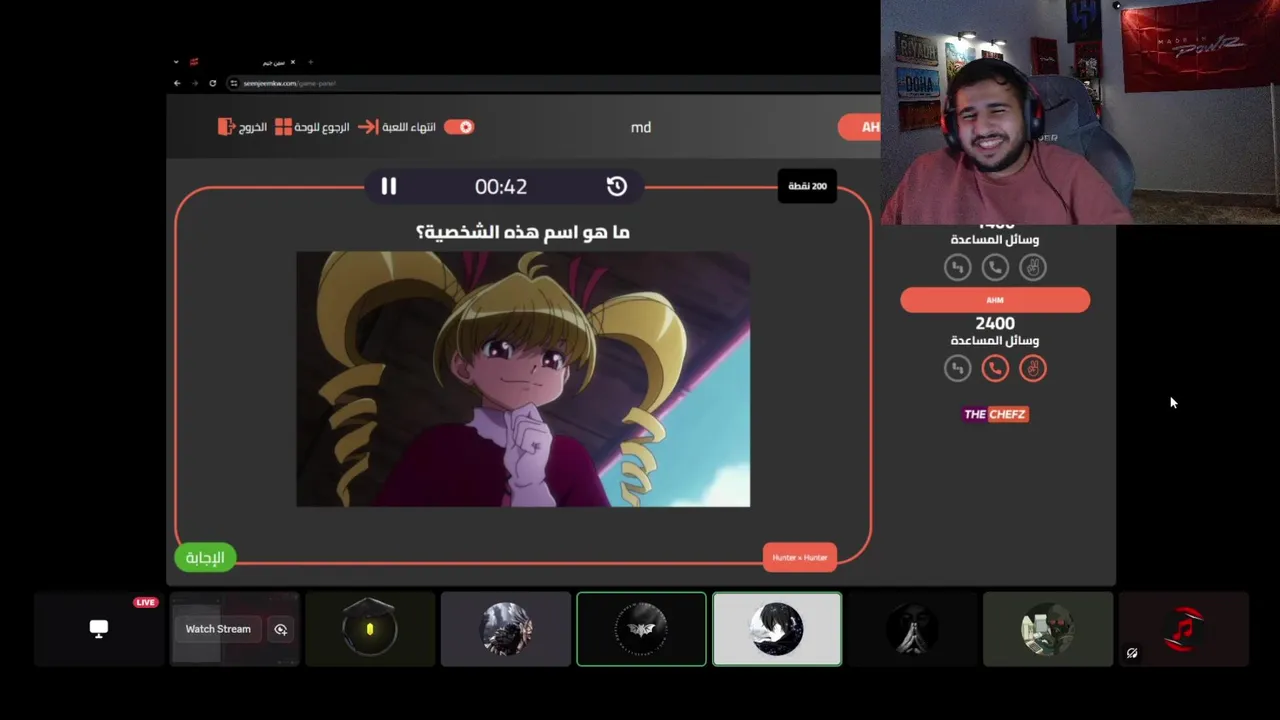This screenshot has width=1280, height=720.
Task: Click the question text ما هو اسم هذه الشخصية؟
Action: pyautogui.click(x=523, y=232)
